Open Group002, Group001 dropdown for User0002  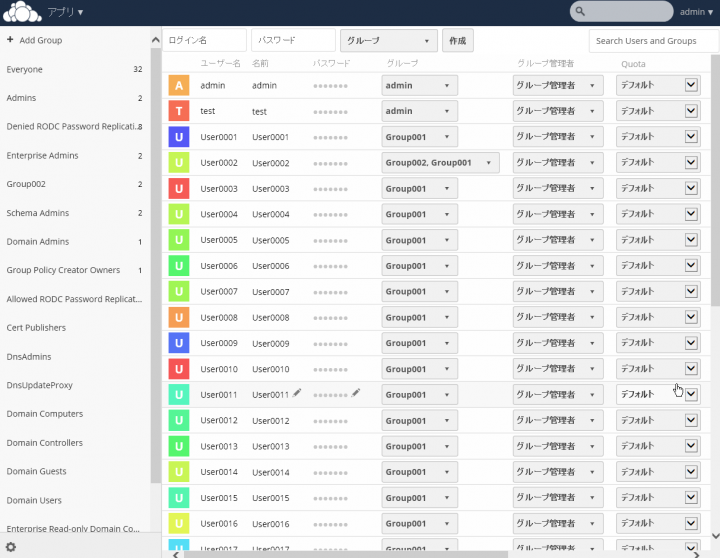pyautogui.click(x=440, y=163)
